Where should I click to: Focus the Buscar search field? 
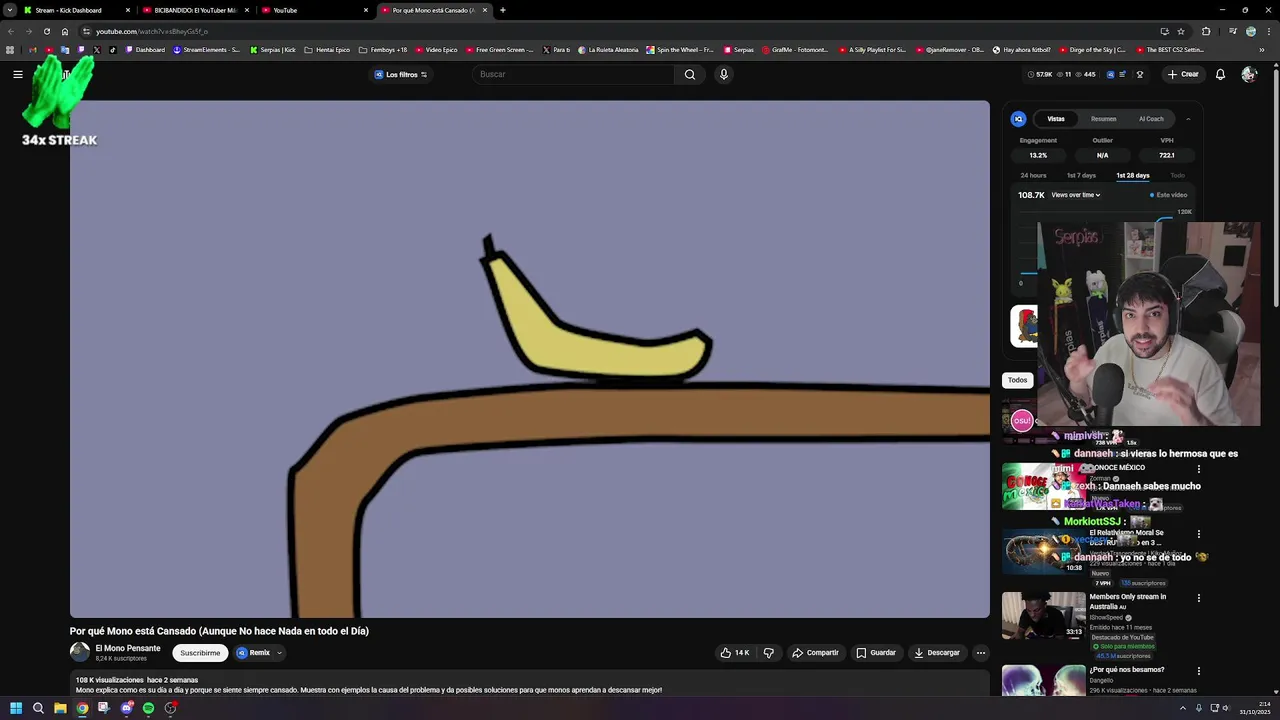coord(574,74)
